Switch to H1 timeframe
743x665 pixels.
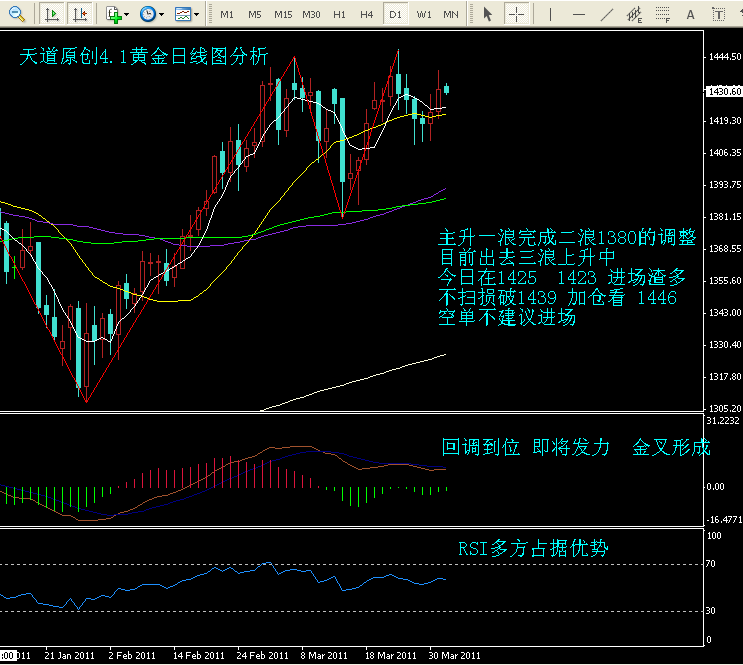click(x=339, y=15)
